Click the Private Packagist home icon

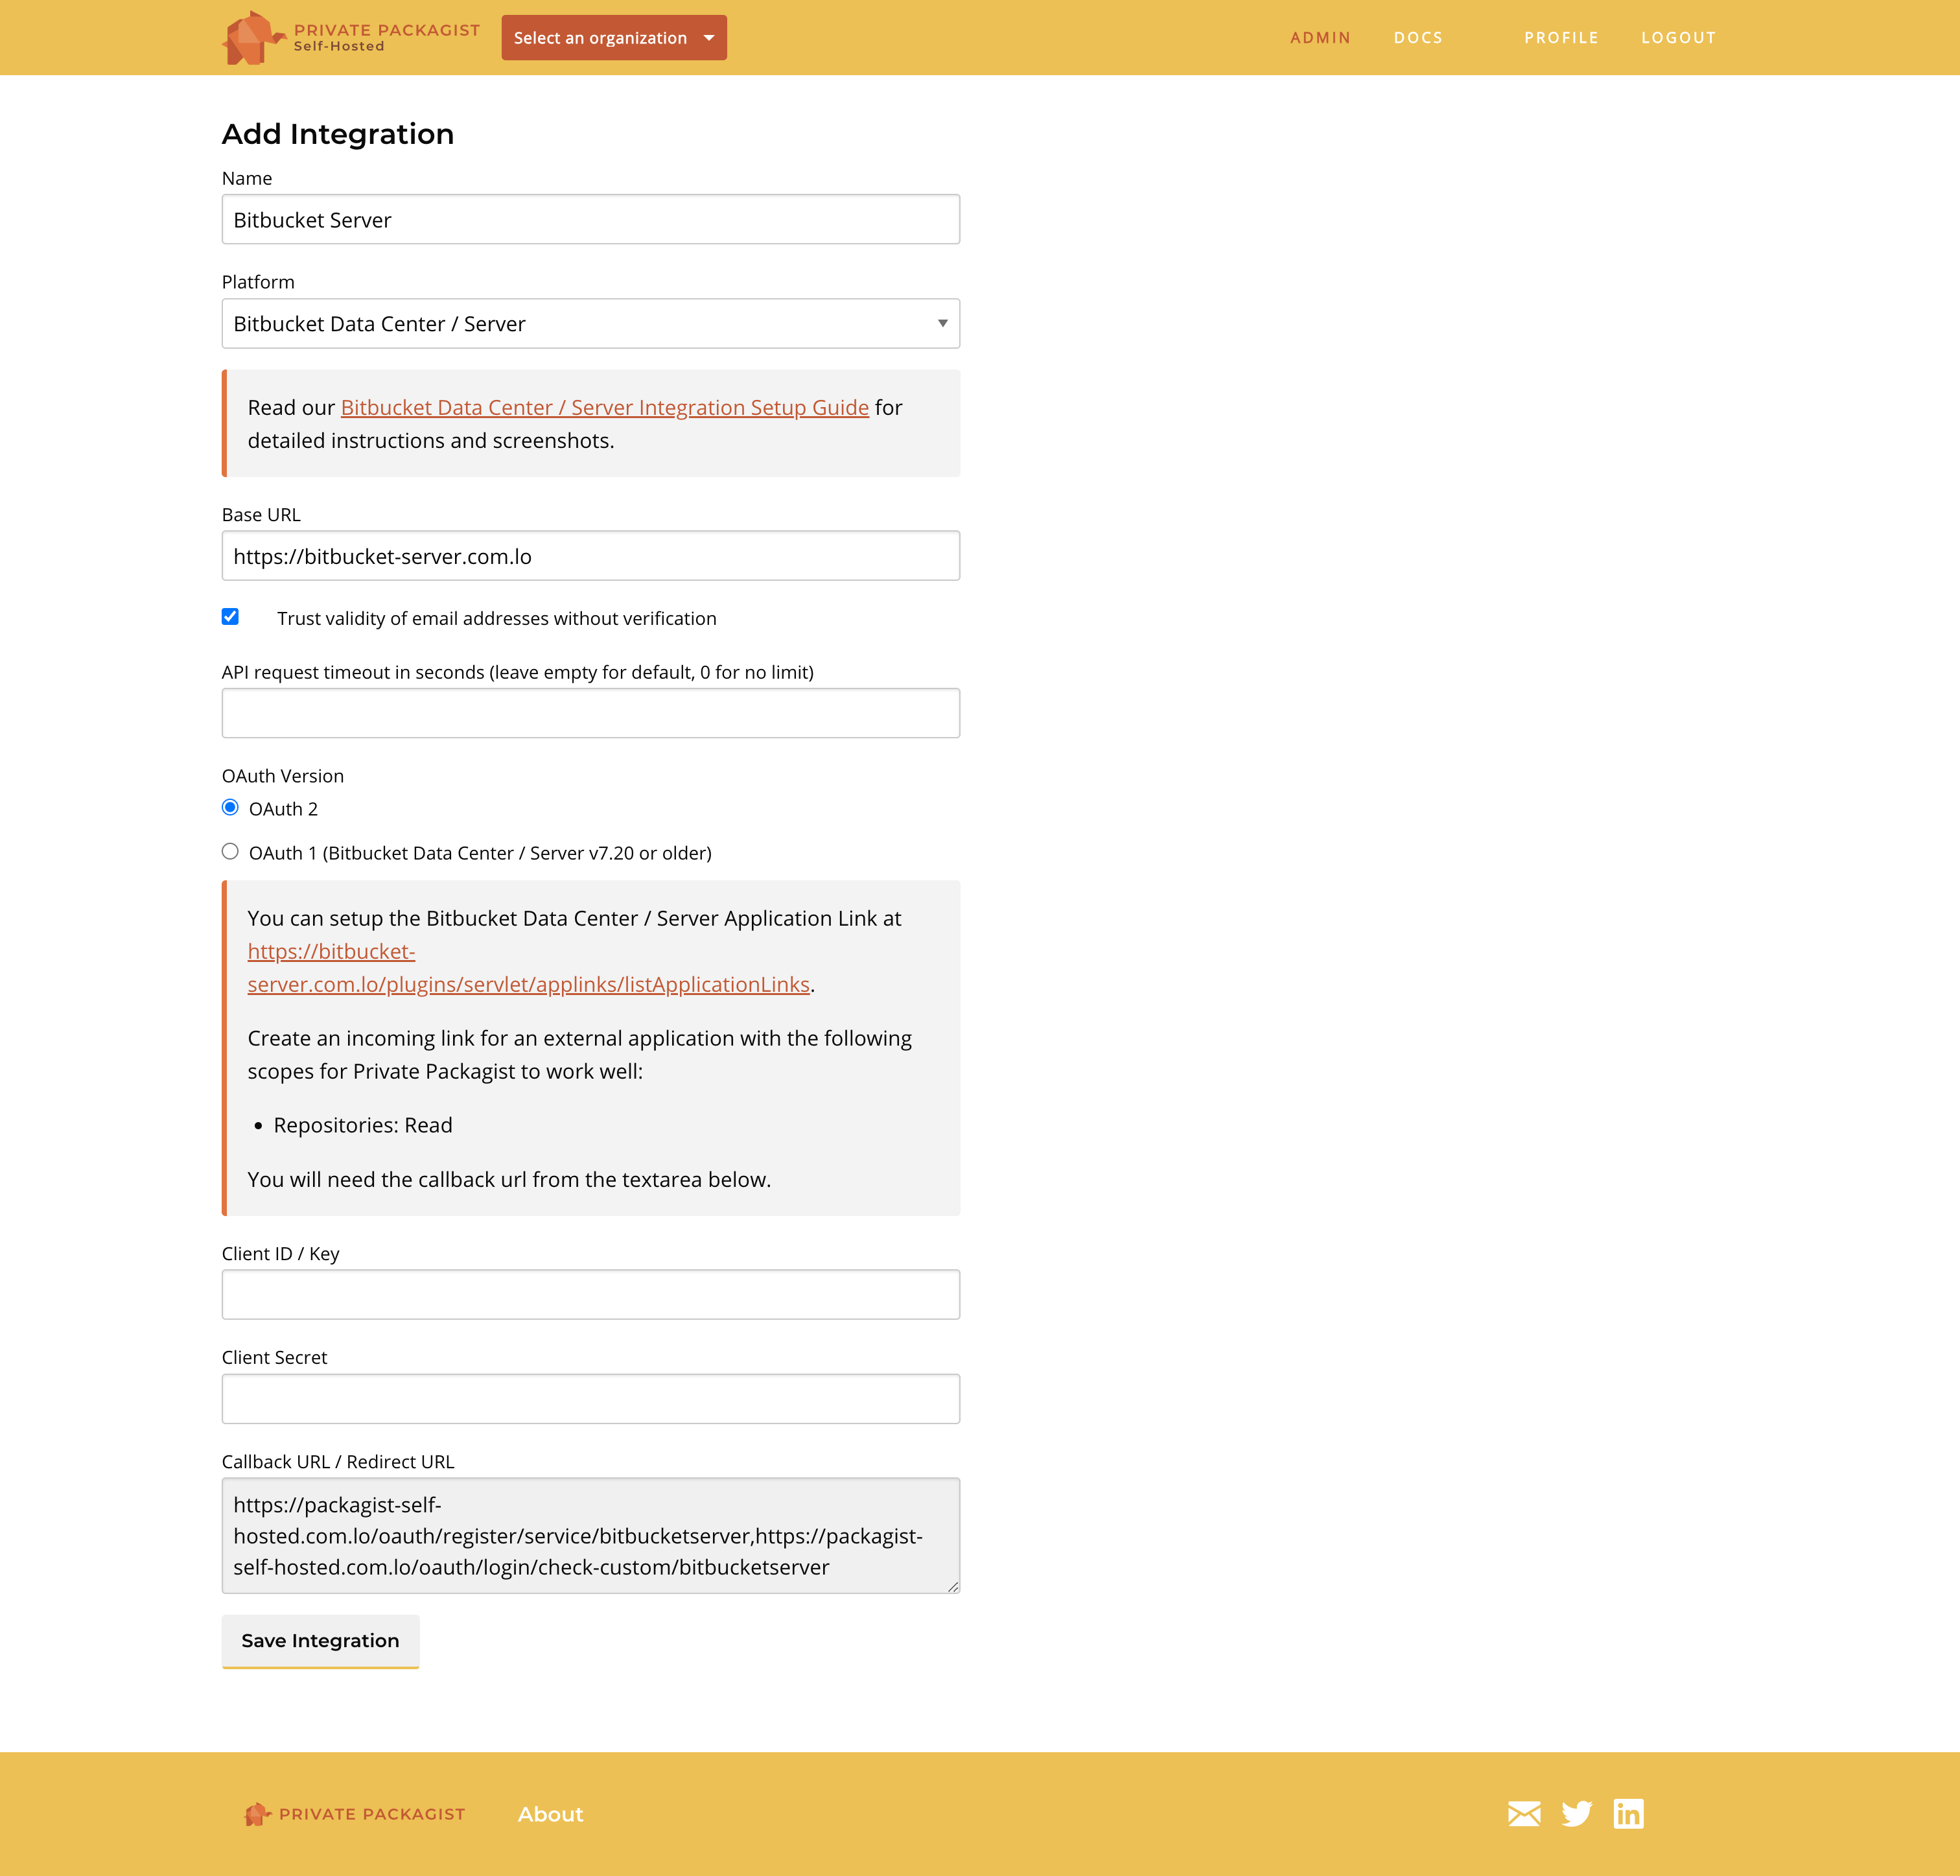click(254, 37)
